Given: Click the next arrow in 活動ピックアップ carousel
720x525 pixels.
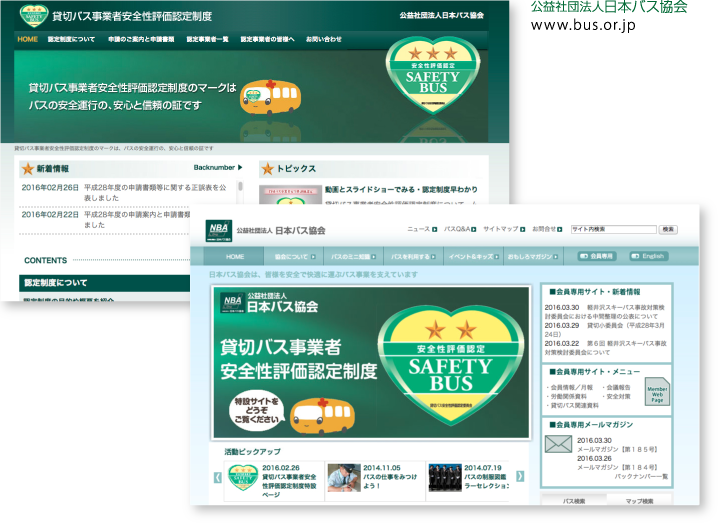Looking at the screenshot, I should pyautogui.click(x=519, y=476).
